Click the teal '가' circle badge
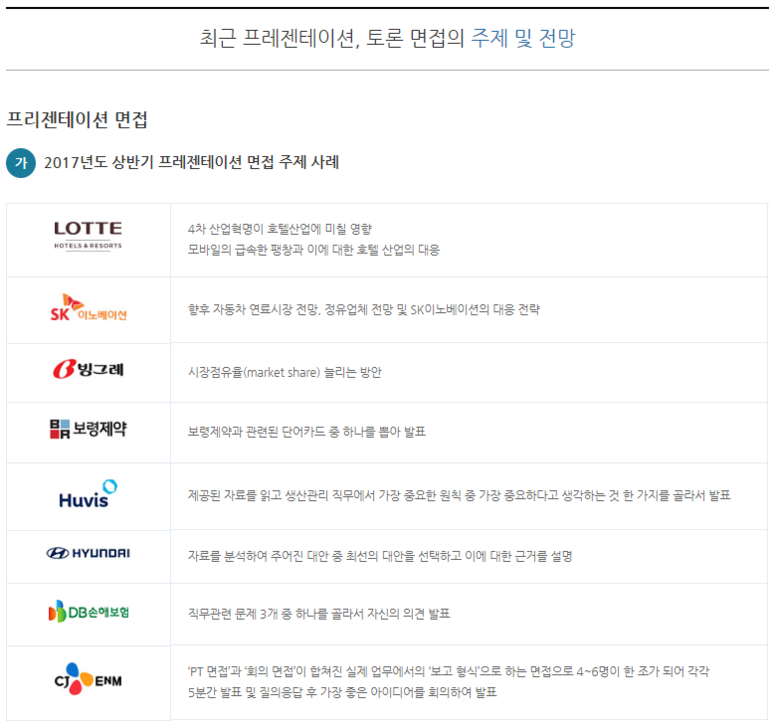This screenshot has width=773, height=726. click(x=21, y=163)
